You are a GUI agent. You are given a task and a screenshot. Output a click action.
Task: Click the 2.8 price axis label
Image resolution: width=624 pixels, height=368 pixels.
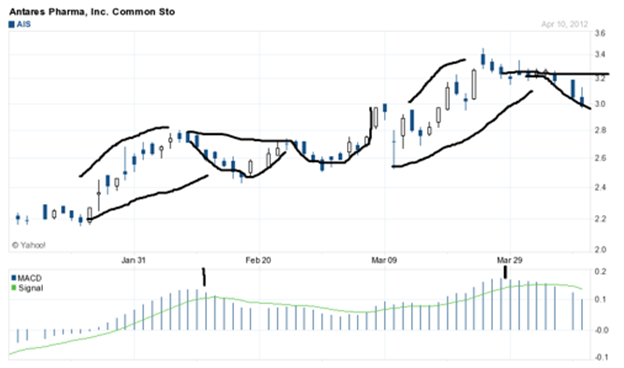point(600,130)
